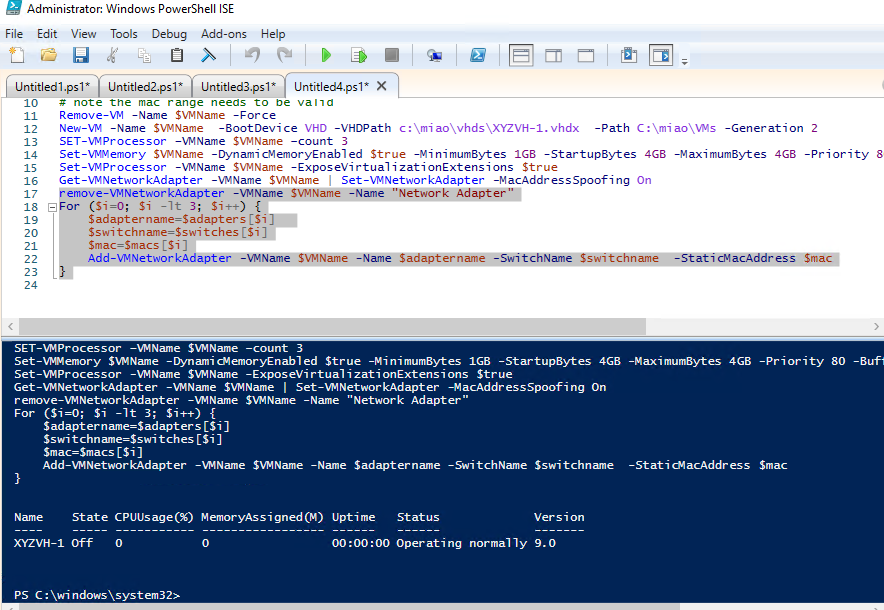The height and width of the screenshot is (610, 884).
Task: Close the Untitled4.ps1 tab
Action: click(x=382, y=86)
